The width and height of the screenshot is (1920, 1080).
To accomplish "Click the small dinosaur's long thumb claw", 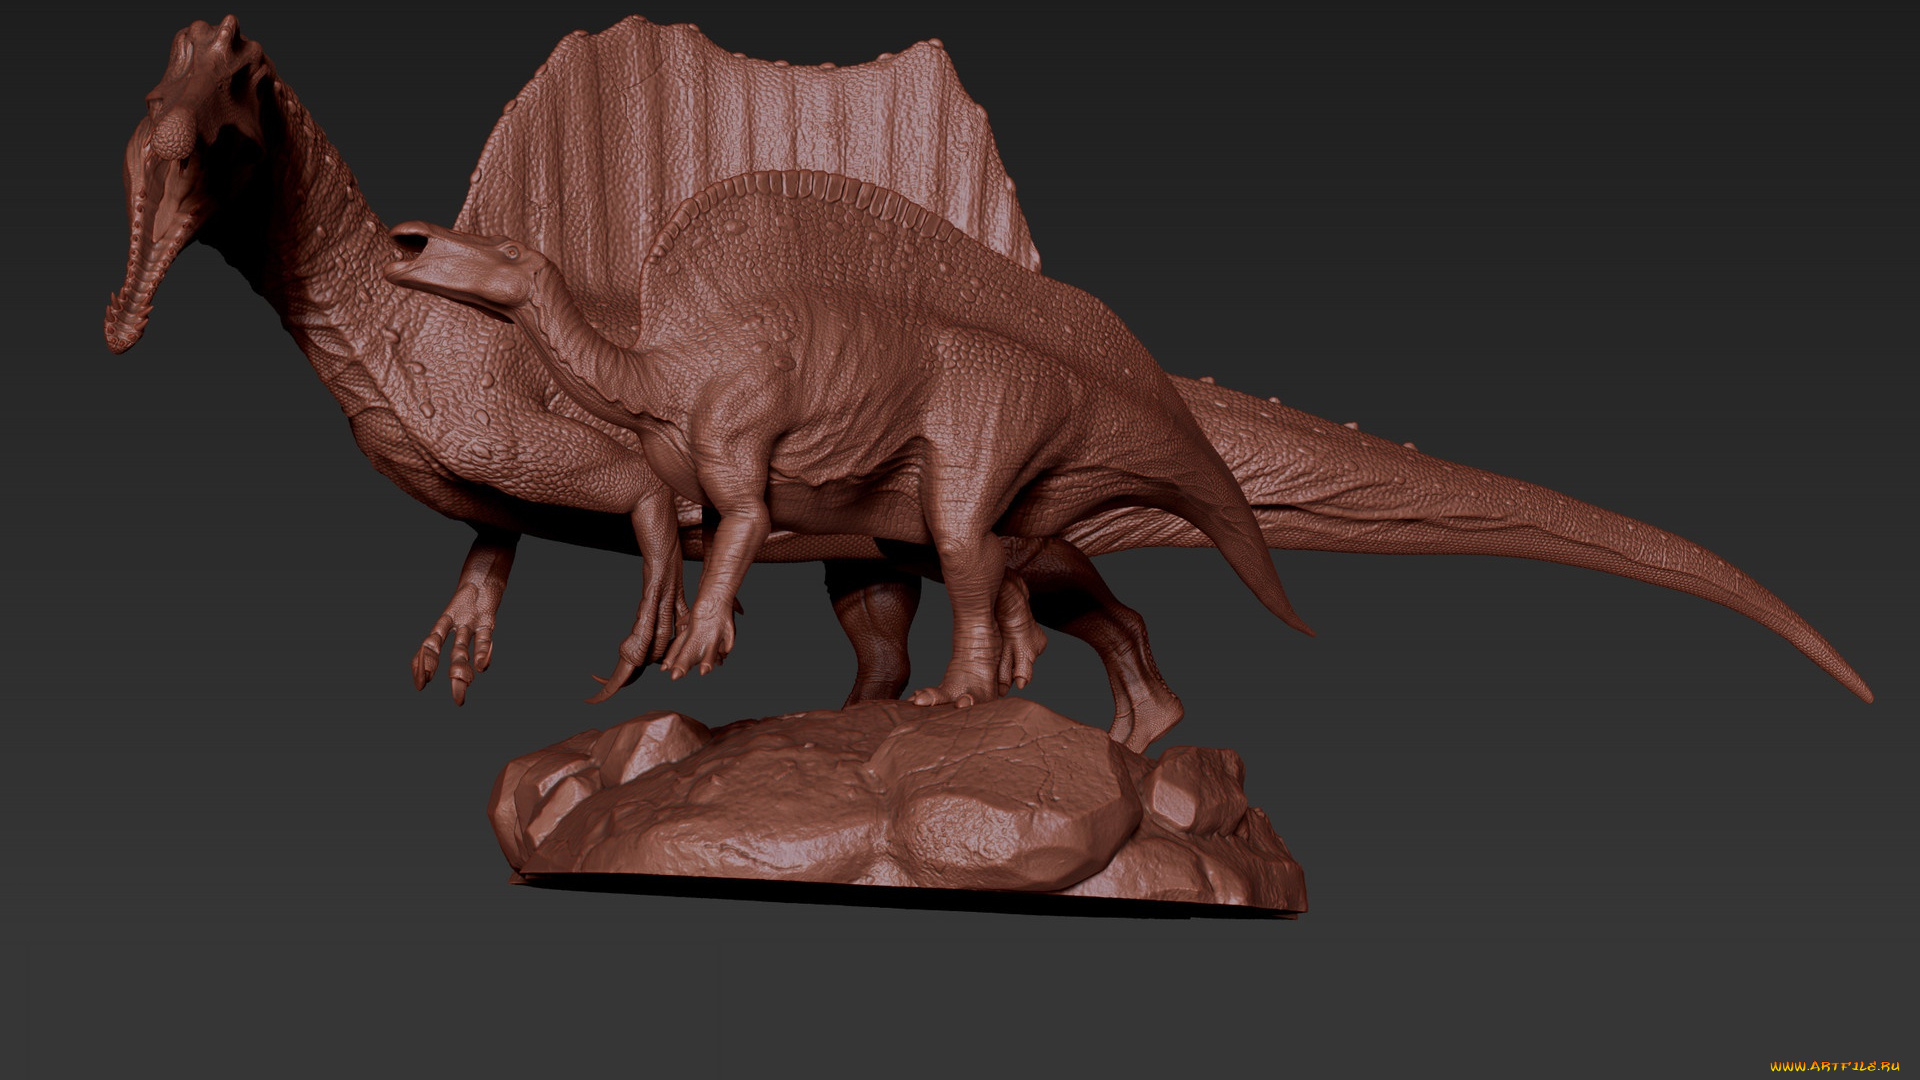I will point(618,680).
